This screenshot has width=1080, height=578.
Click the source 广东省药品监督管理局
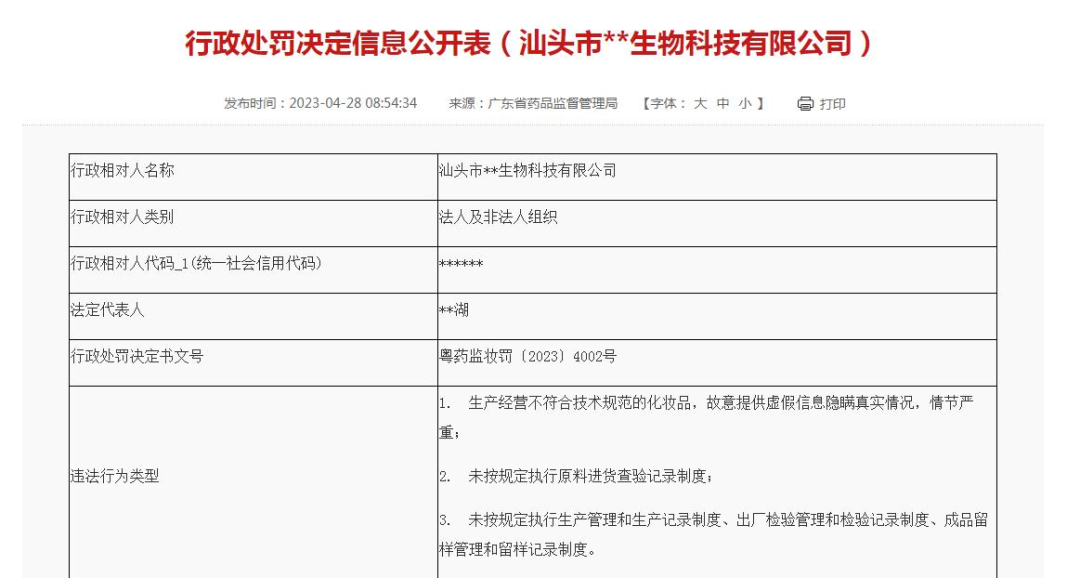click(x=551, y=103)
